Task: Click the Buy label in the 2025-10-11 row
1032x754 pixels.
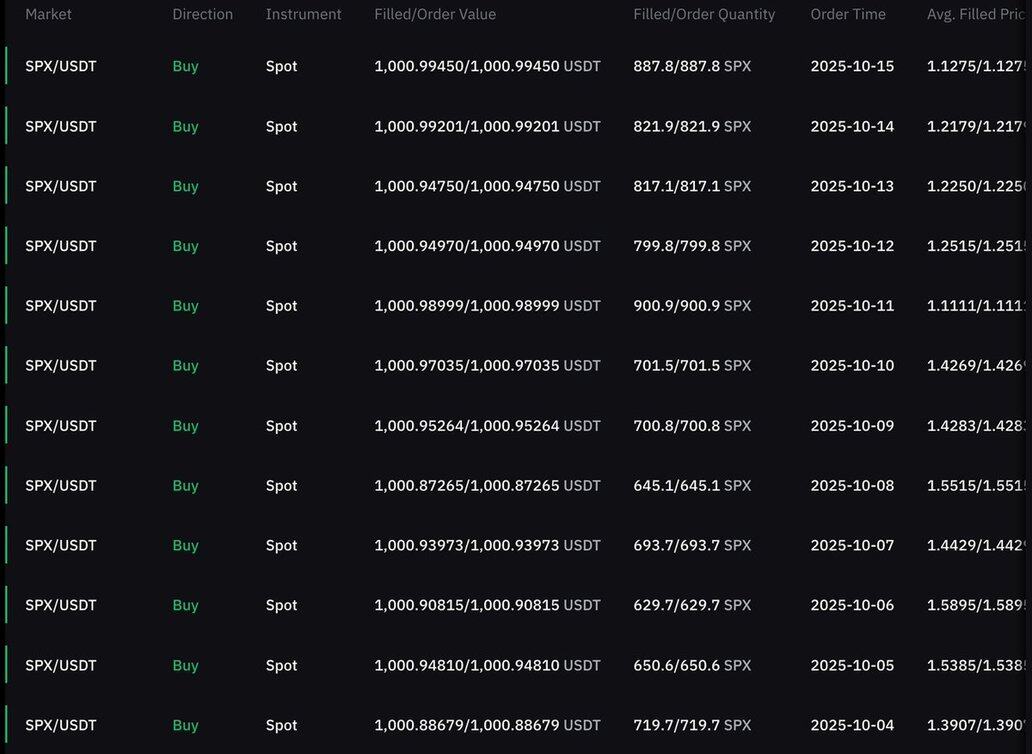Action: pos(185,306)
